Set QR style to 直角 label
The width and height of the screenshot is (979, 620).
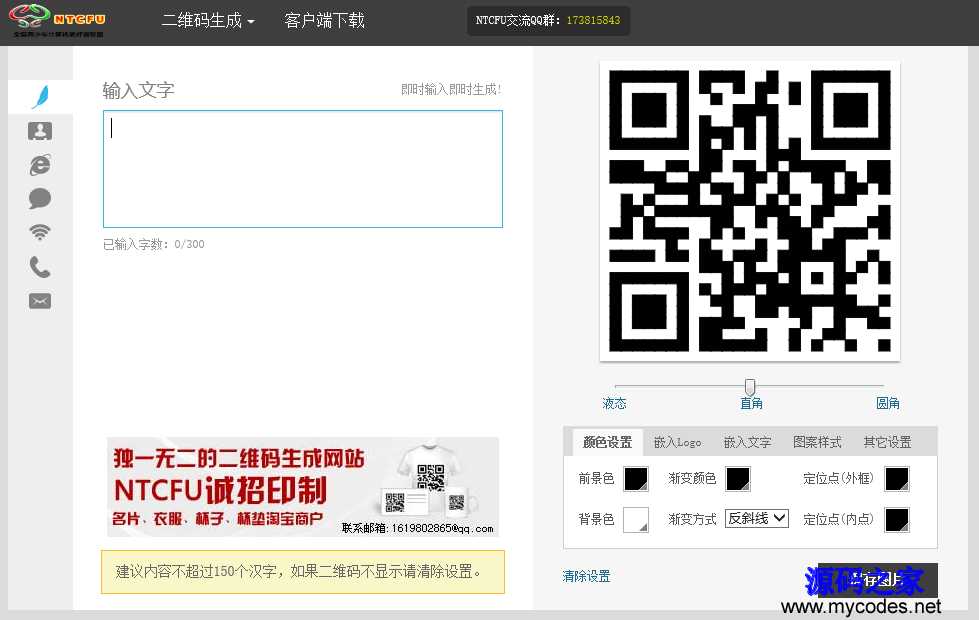tap(751, 403)
